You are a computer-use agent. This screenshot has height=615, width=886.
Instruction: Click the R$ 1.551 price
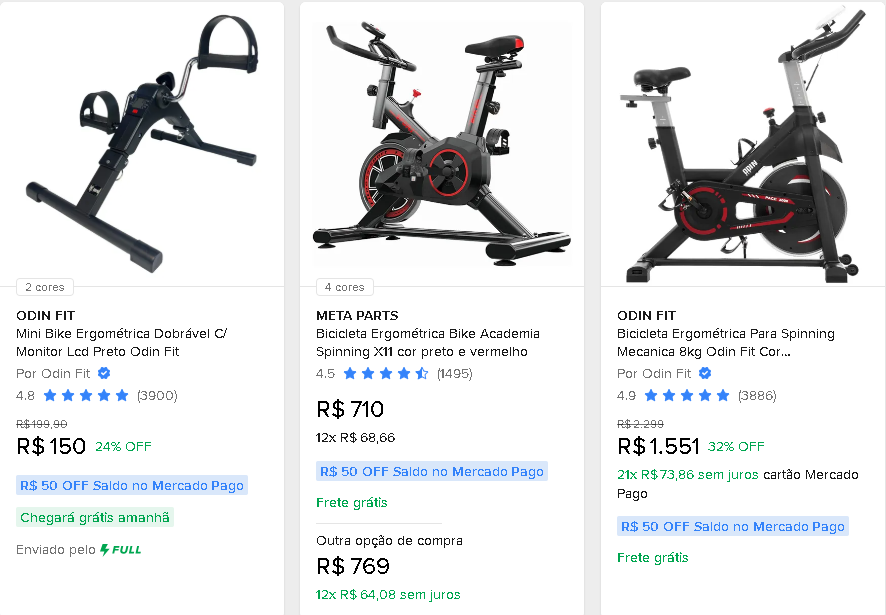pos(658,446)
